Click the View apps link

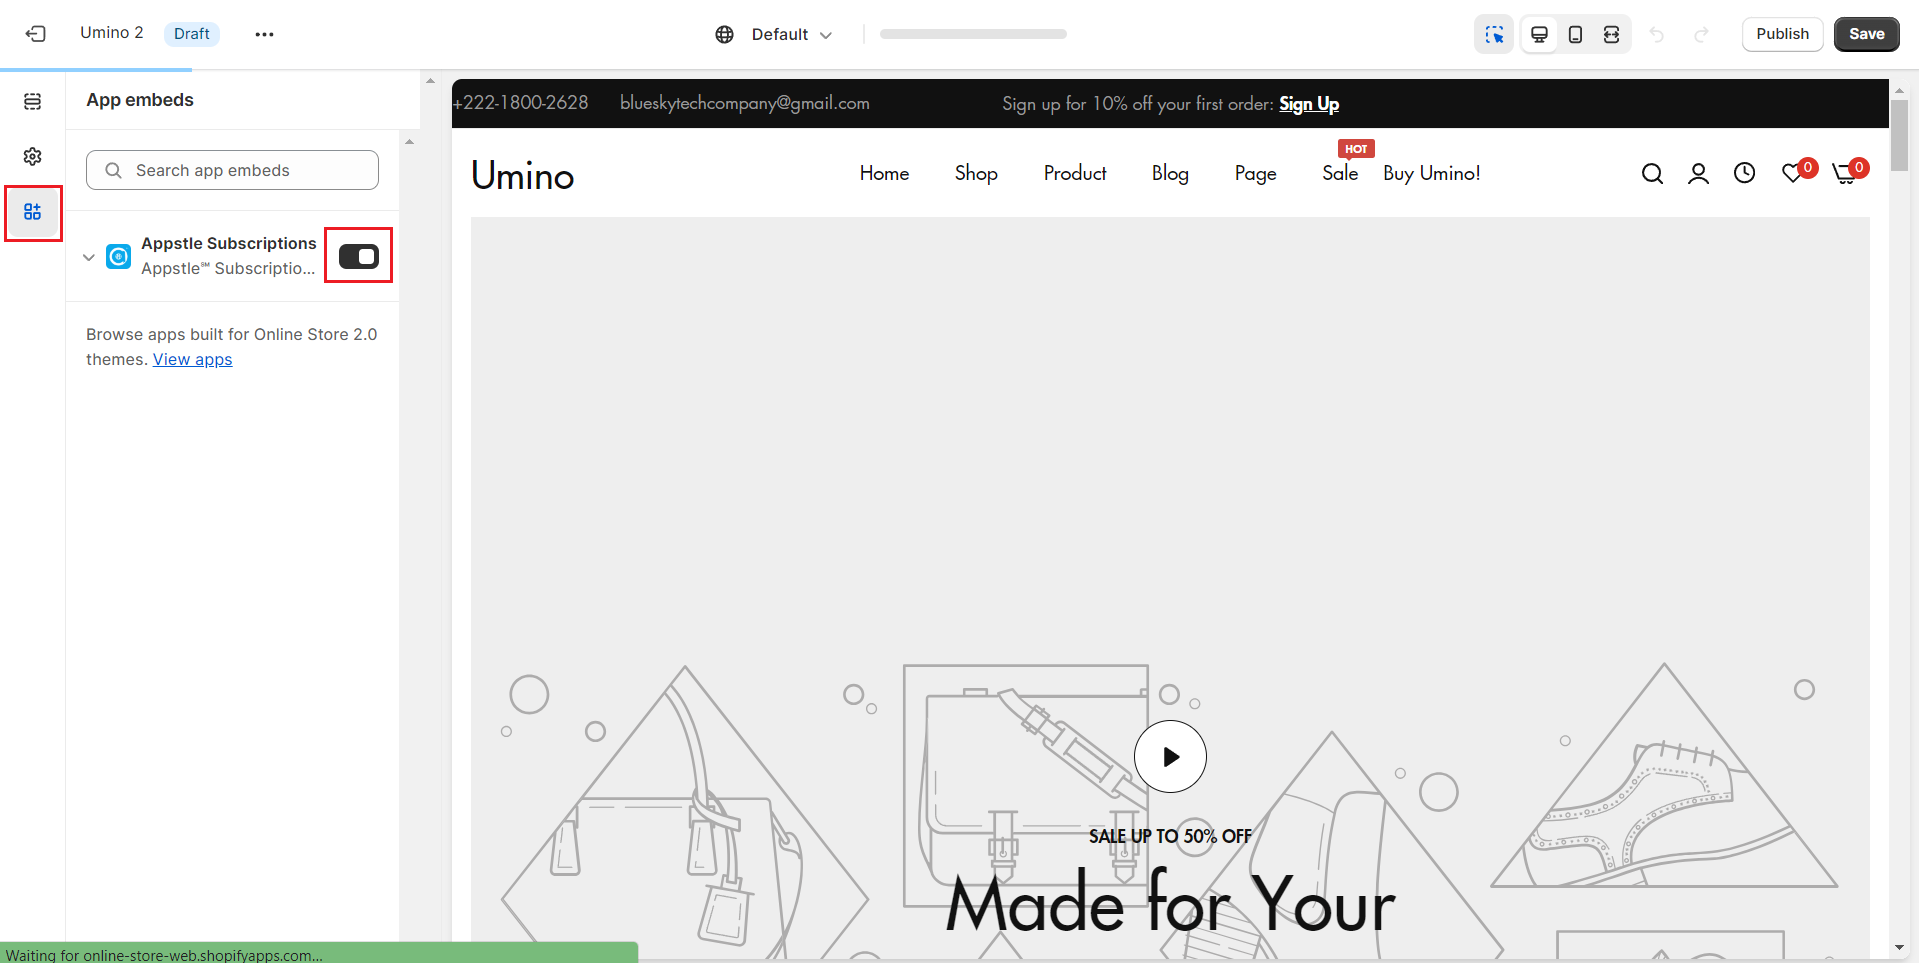(192, 360)
